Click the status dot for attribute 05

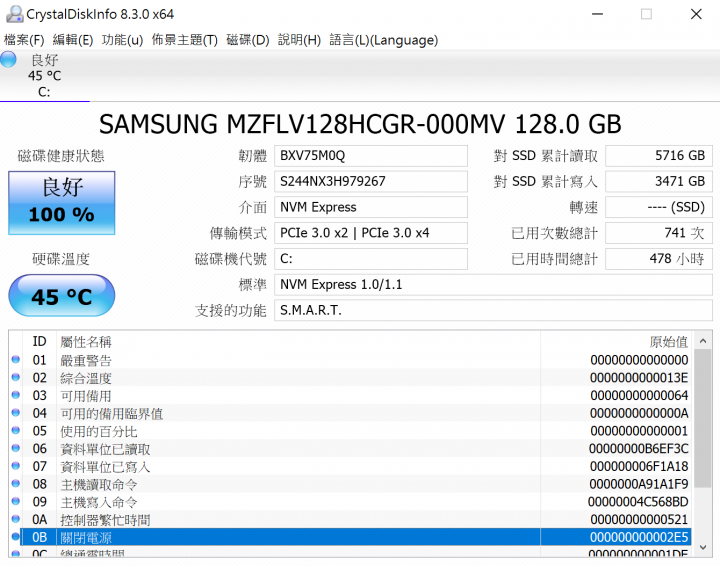coord(16,431)
